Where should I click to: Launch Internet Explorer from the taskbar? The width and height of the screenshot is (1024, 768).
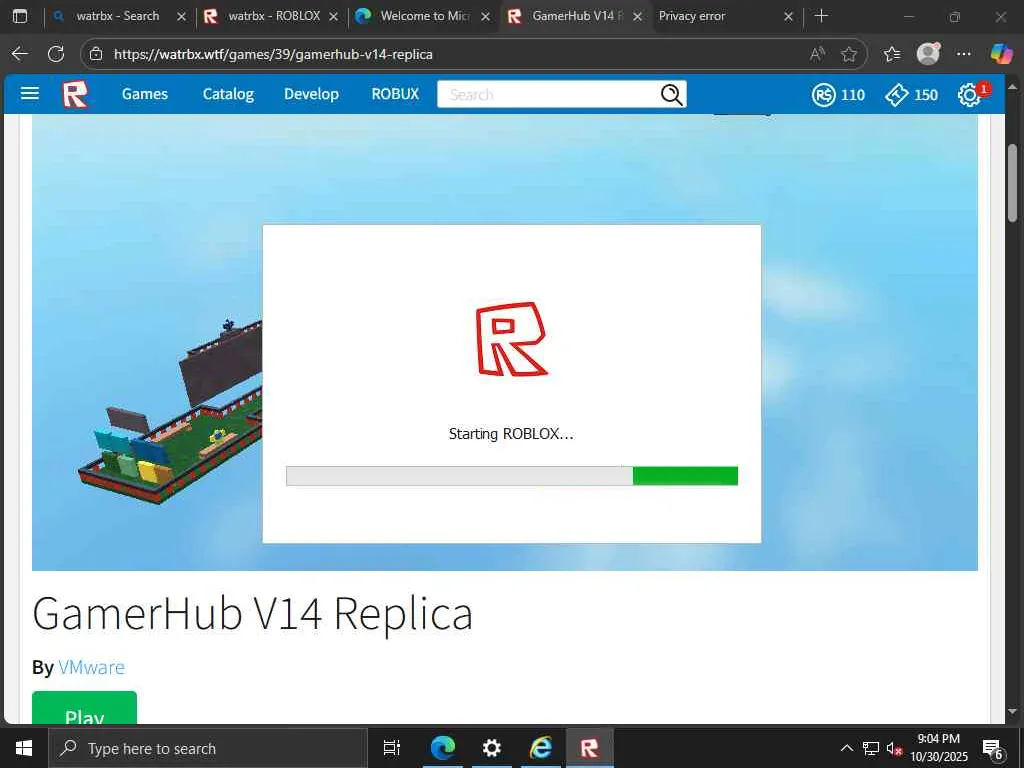tap(541, 748)
